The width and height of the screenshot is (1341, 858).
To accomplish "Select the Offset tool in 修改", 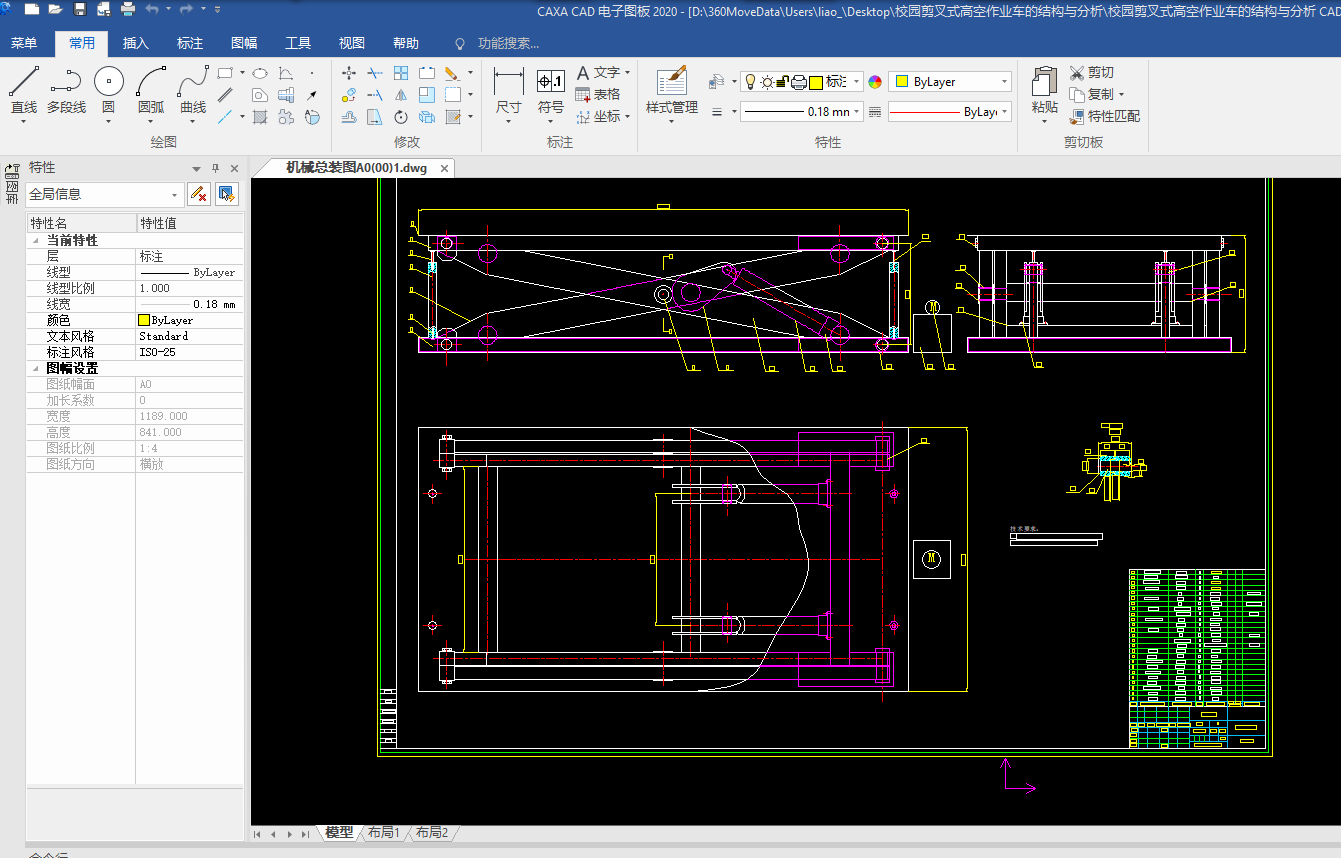I will tap(349, 117).
